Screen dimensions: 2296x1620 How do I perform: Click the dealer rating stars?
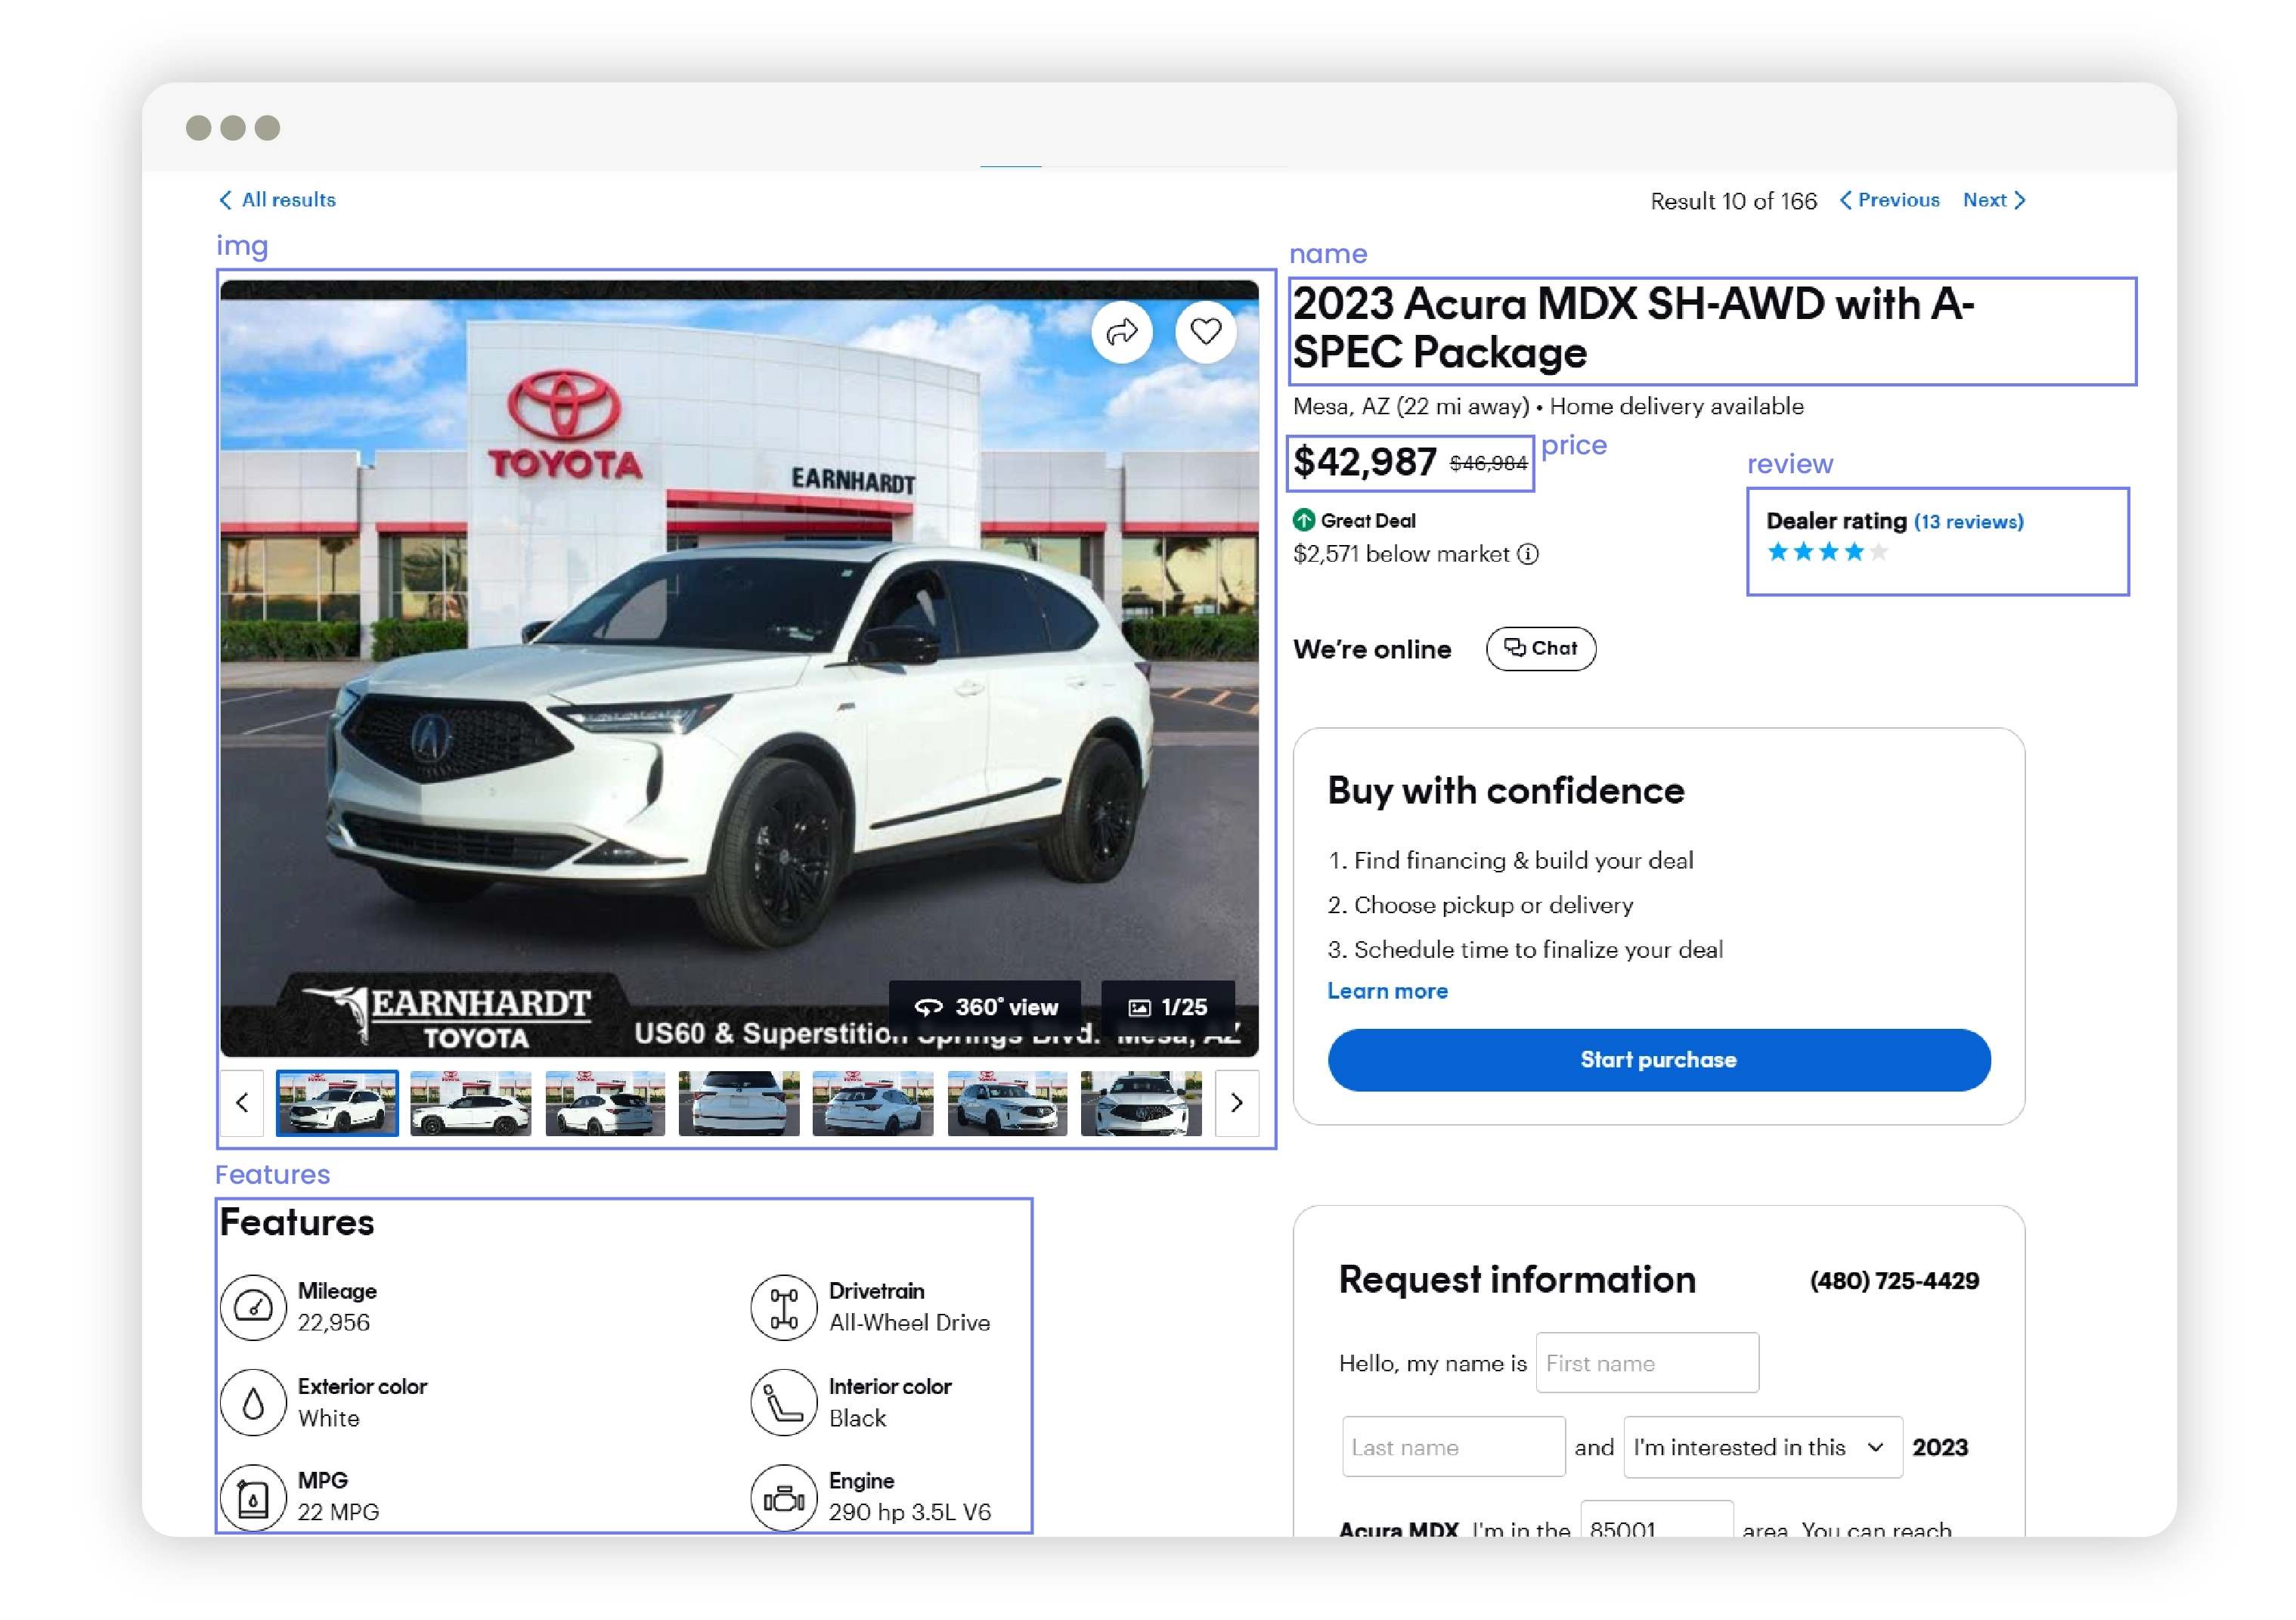[1827, 552]
